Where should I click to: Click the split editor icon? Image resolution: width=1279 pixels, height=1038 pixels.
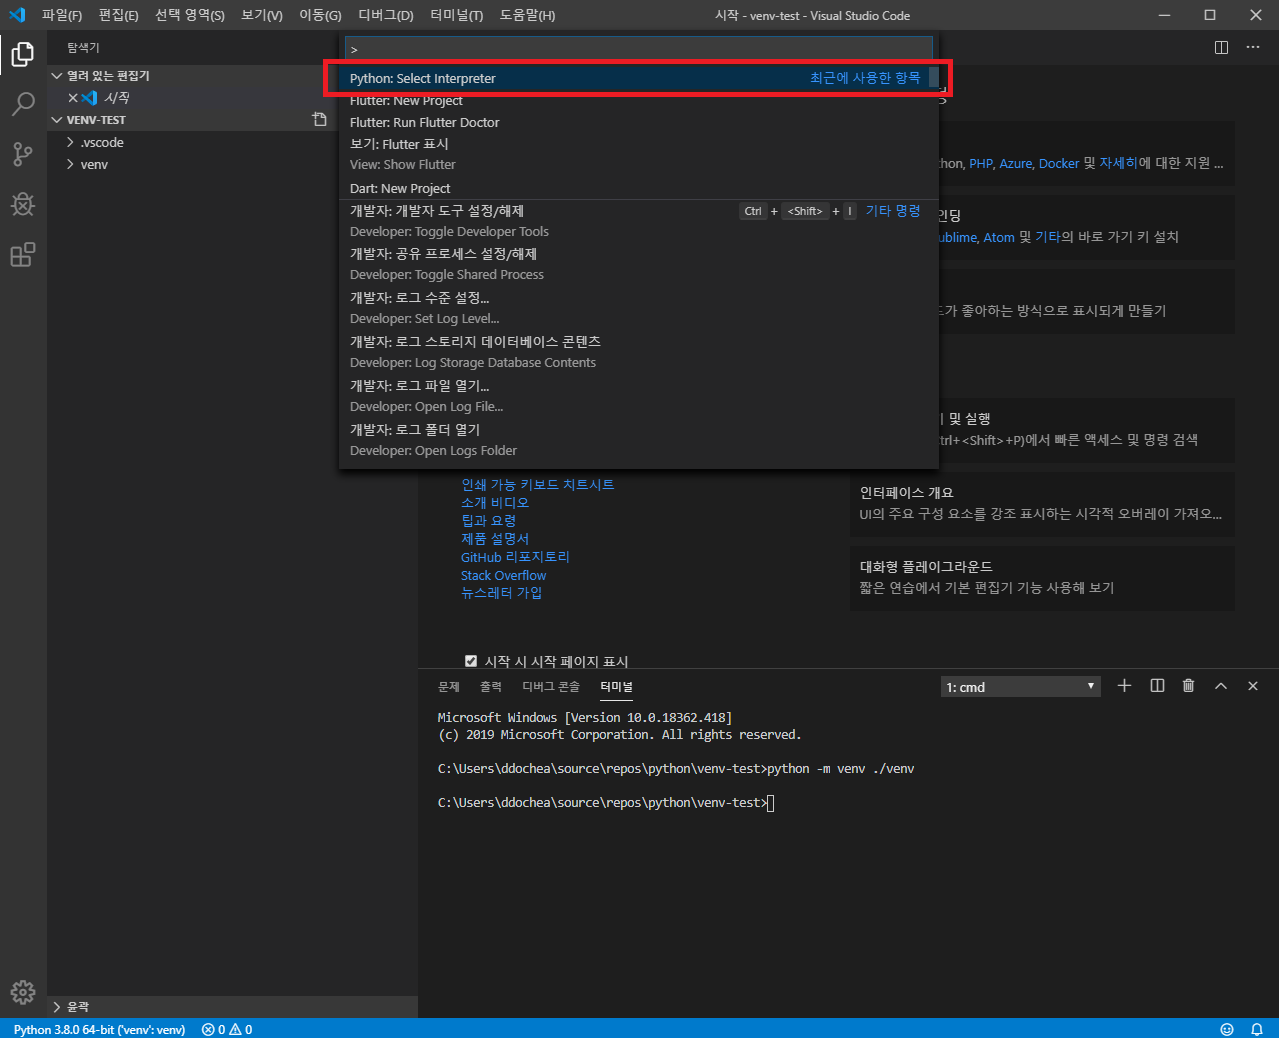point(1221,47)
